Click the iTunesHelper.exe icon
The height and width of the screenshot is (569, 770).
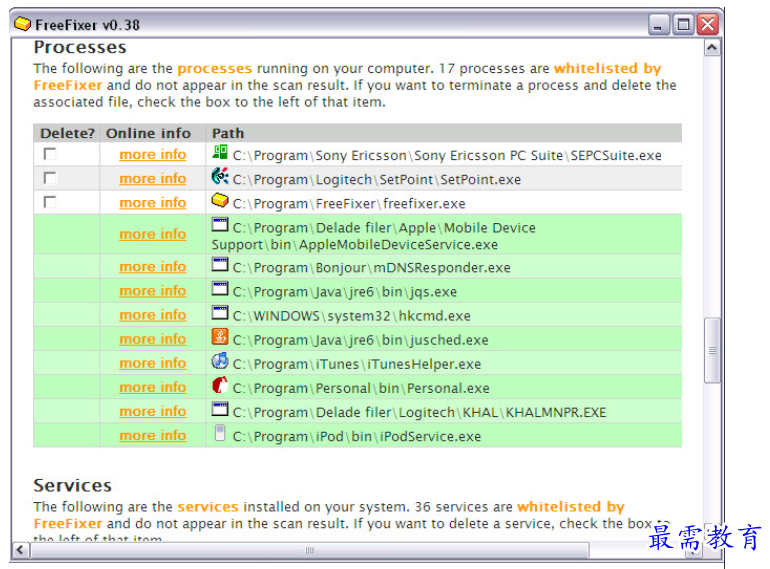(220, 361)
